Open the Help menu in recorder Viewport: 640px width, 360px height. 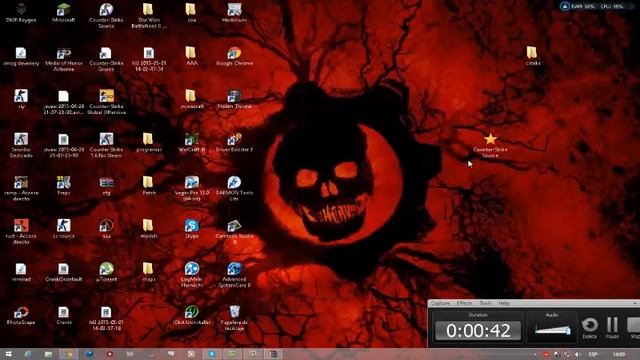click(x=504, y=303)
